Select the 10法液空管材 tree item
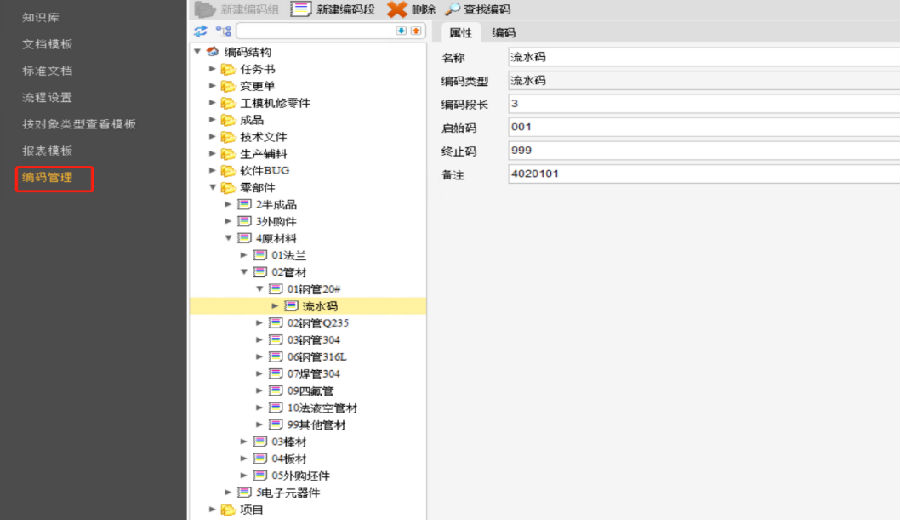900x520 pixels. click(322, 408)
